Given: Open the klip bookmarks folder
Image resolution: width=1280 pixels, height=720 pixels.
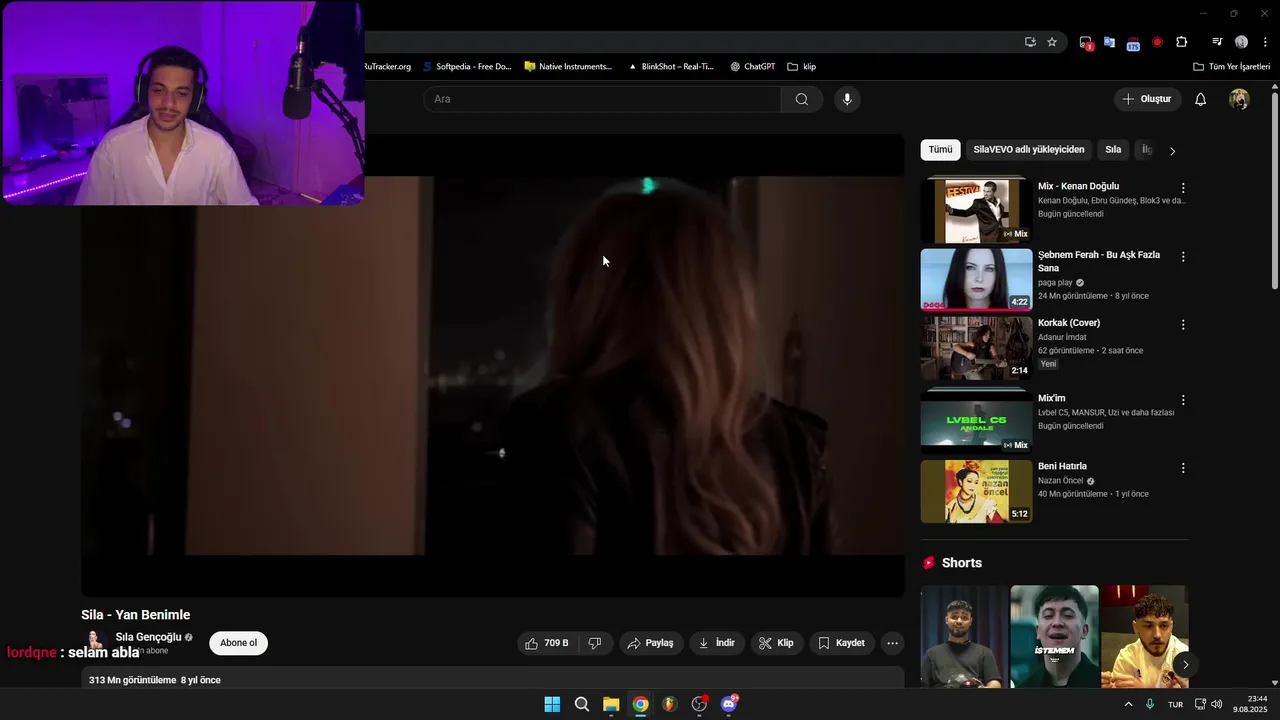Looking at the screenshot, I should tap(801, 67).
